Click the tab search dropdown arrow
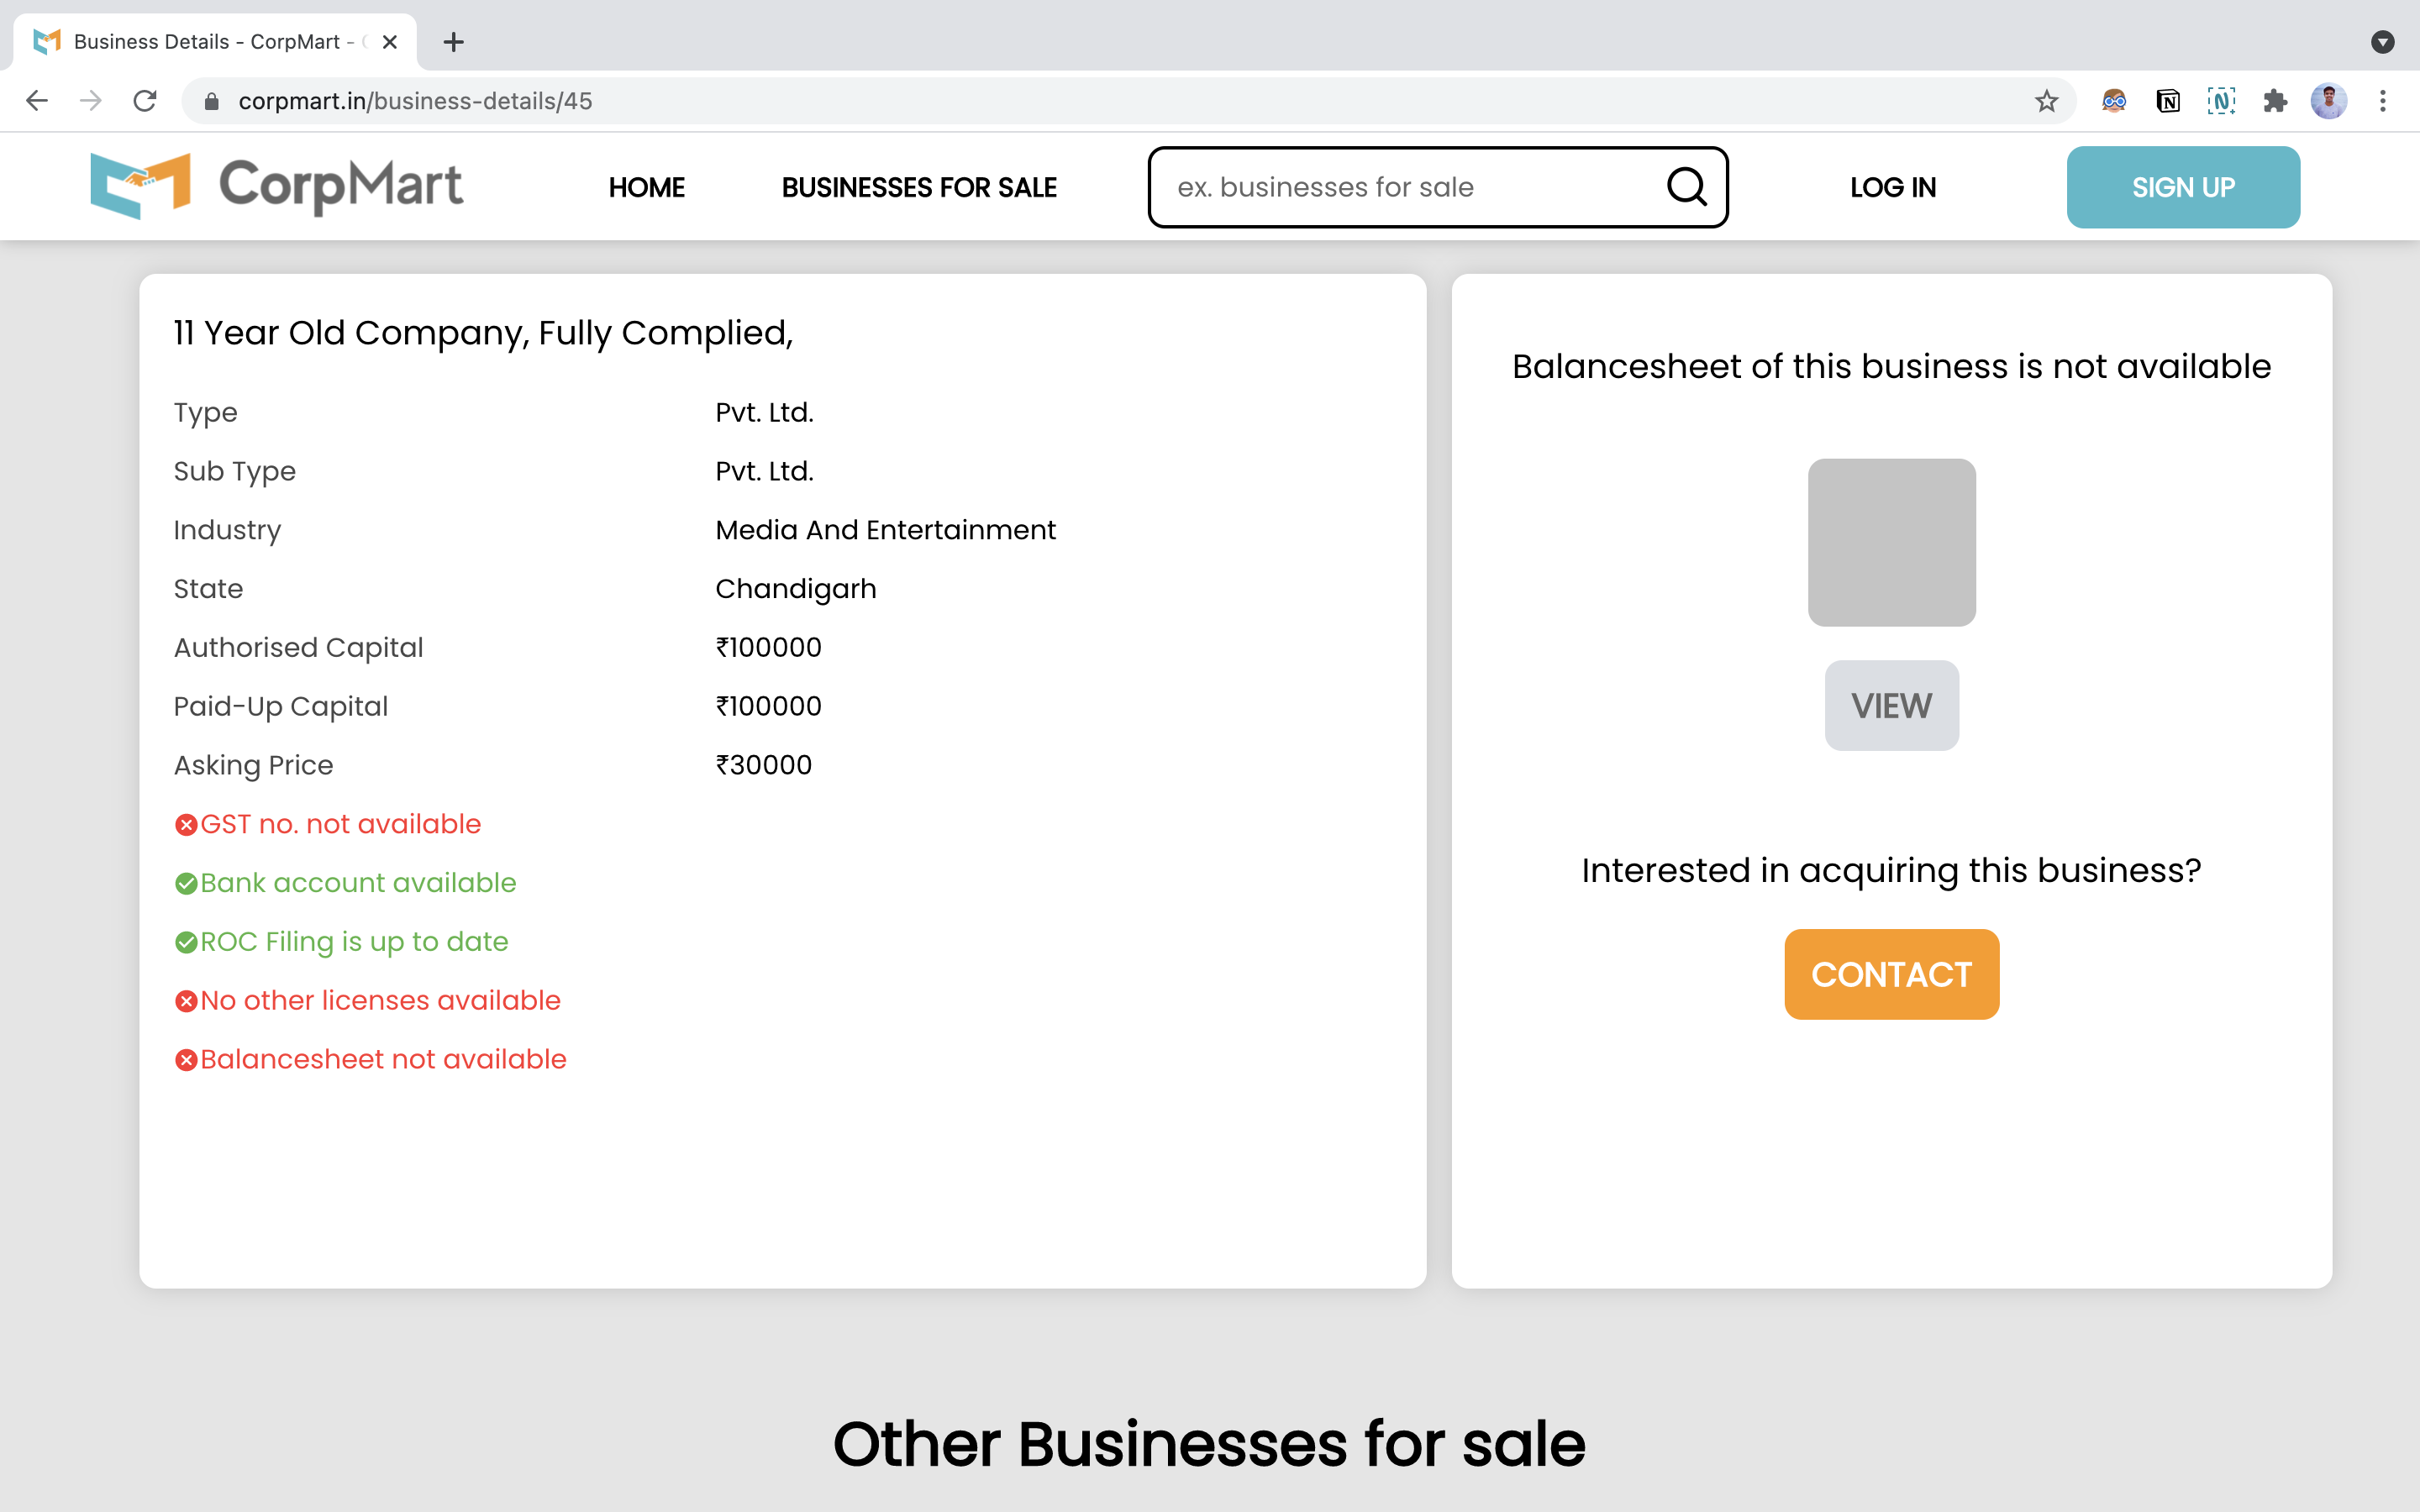The image size is (2420, 1512). point(2382,42)
